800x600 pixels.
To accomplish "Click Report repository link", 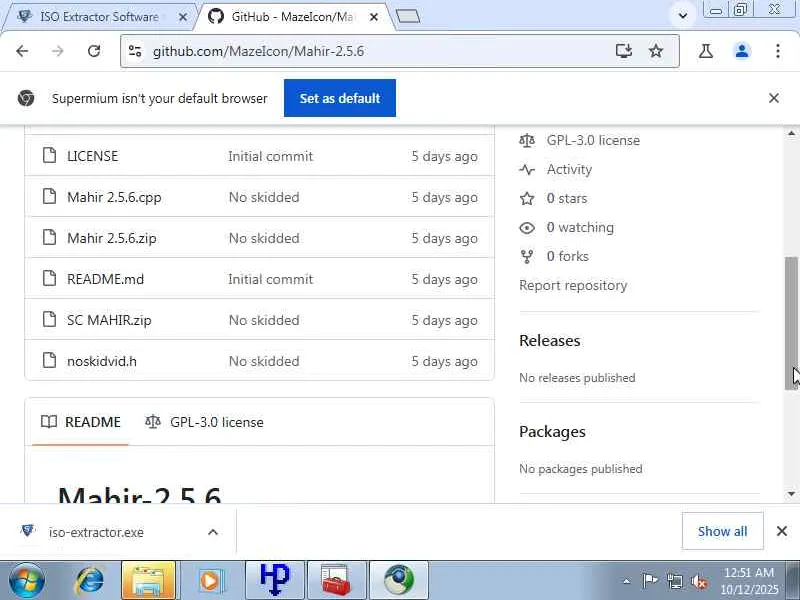I will coord(573,285).
